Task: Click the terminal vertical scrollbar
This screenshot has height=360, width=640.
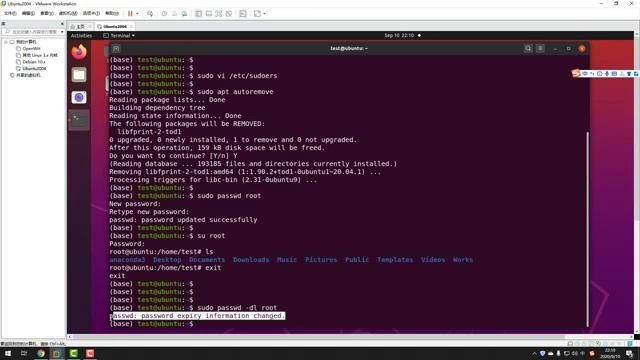Action: [x=587, y=229]
